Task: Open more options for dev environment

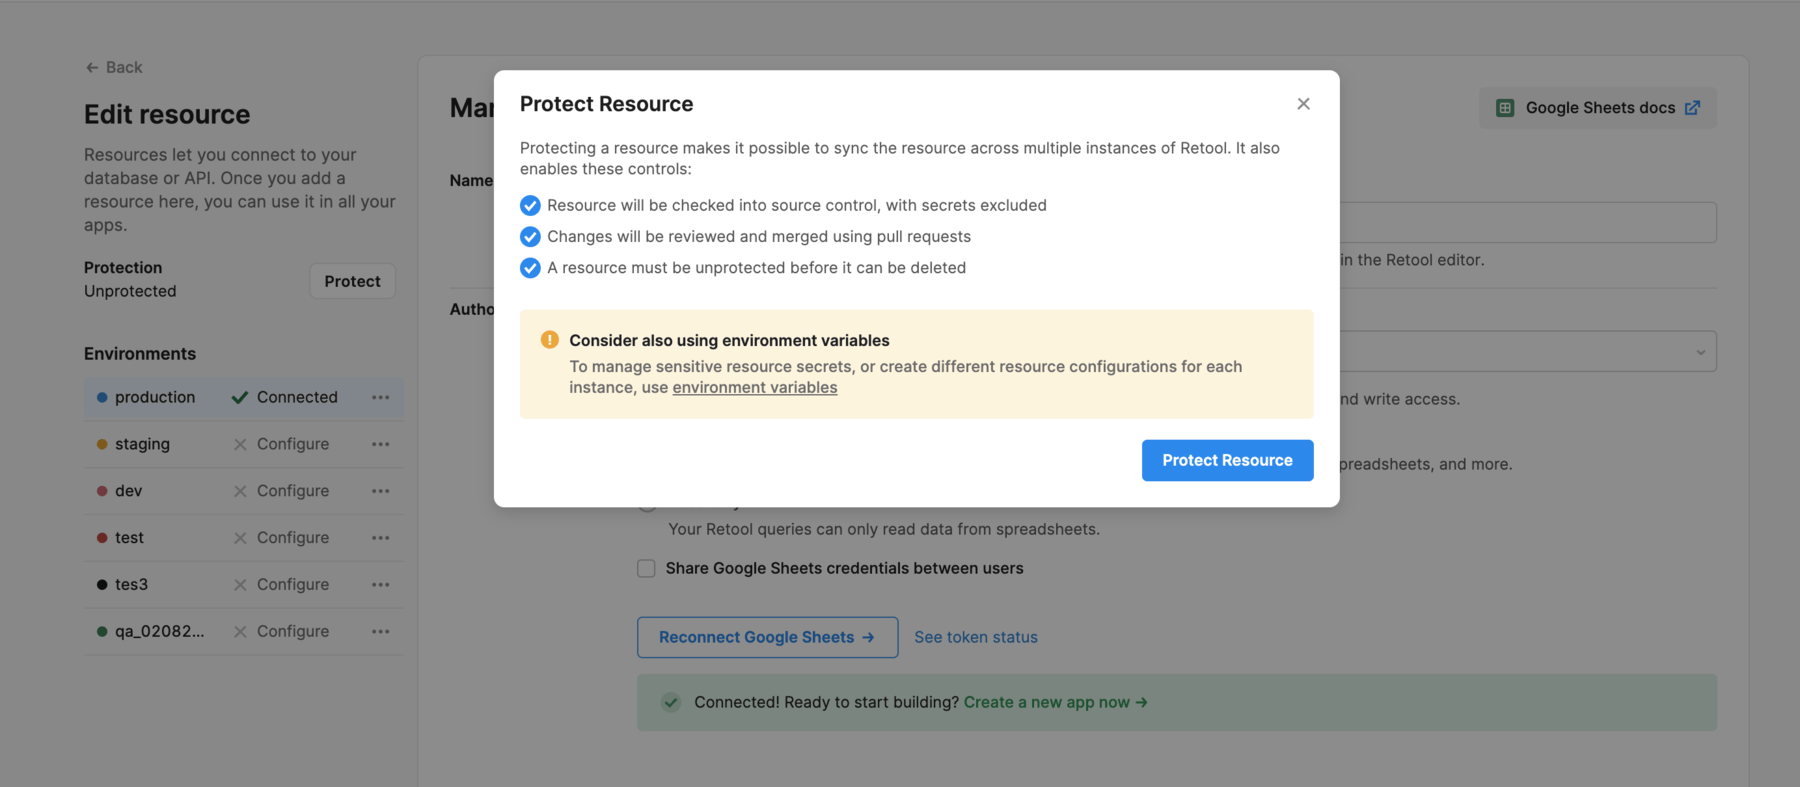Action: 380,491
